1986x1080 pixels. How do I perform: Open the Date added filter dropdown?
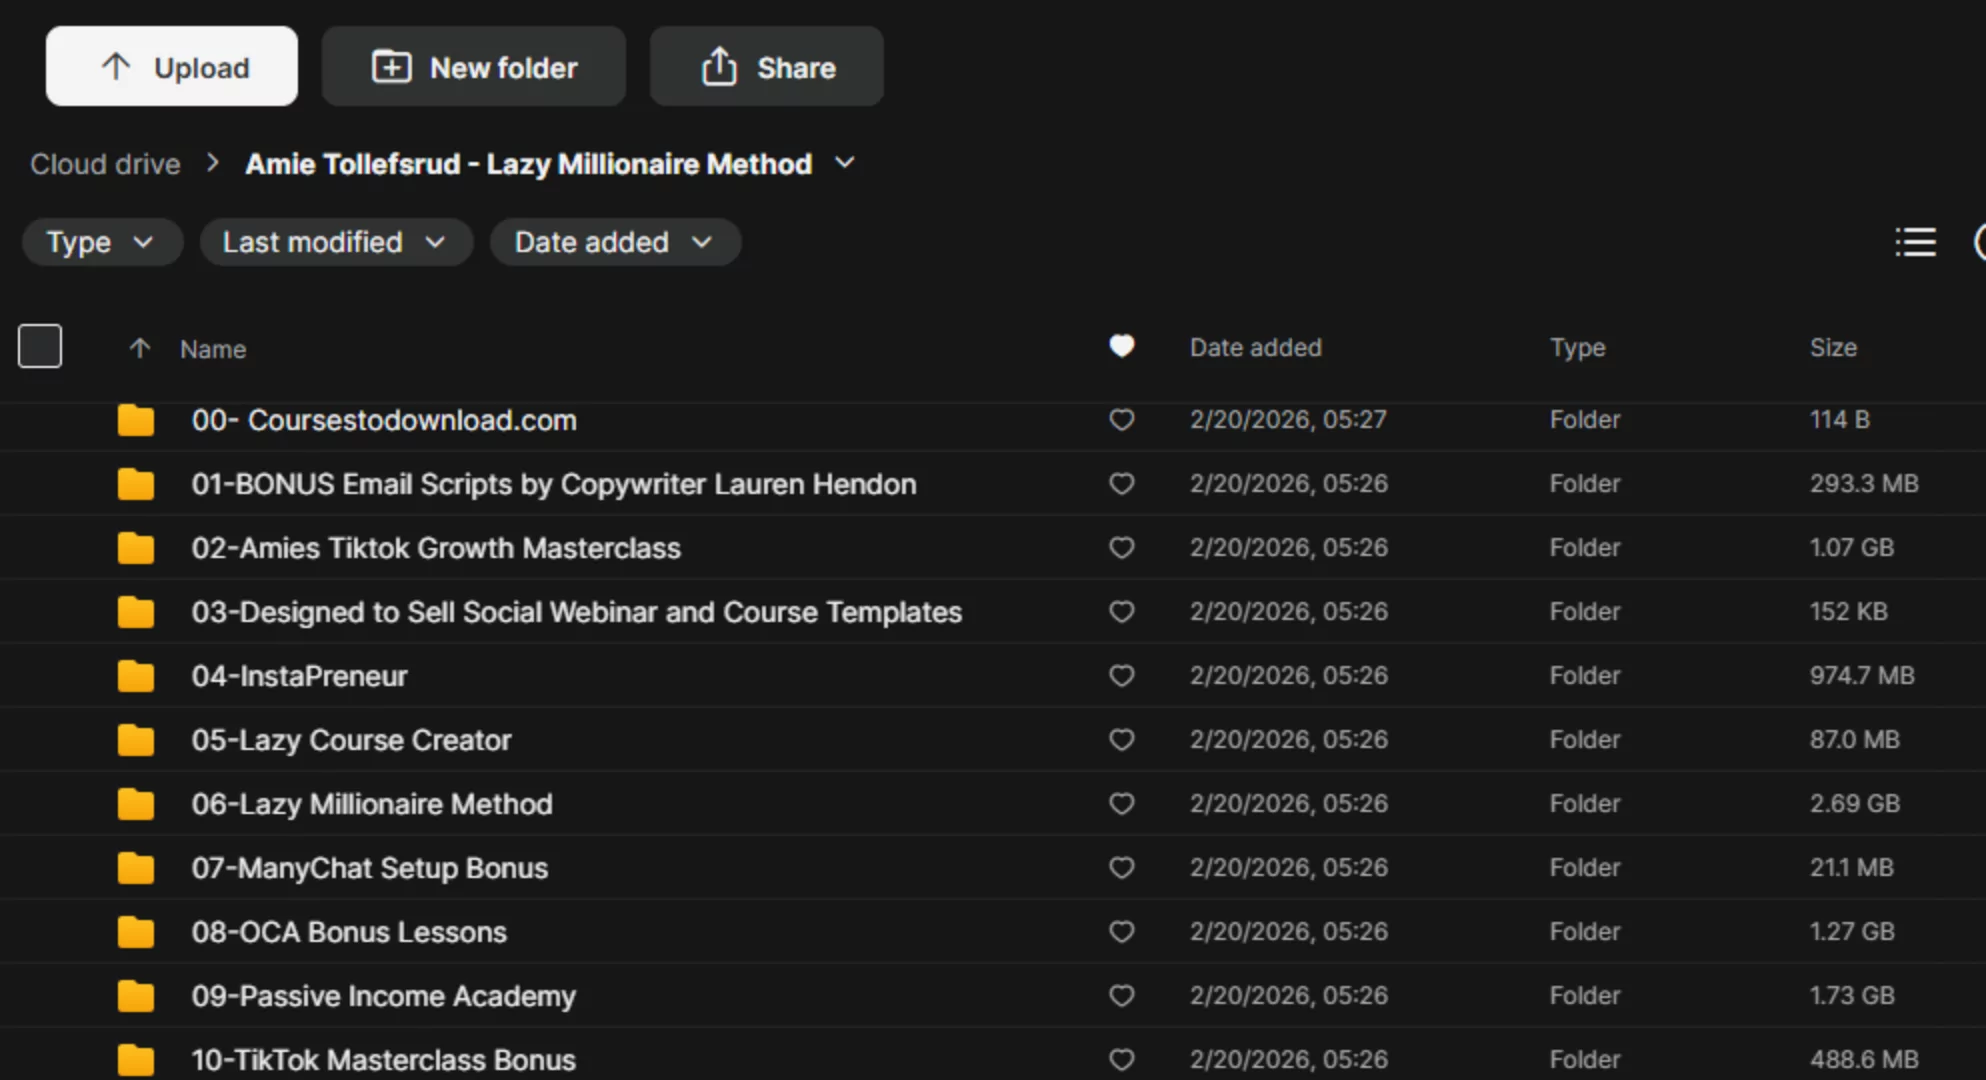click(x=614, y=242)
